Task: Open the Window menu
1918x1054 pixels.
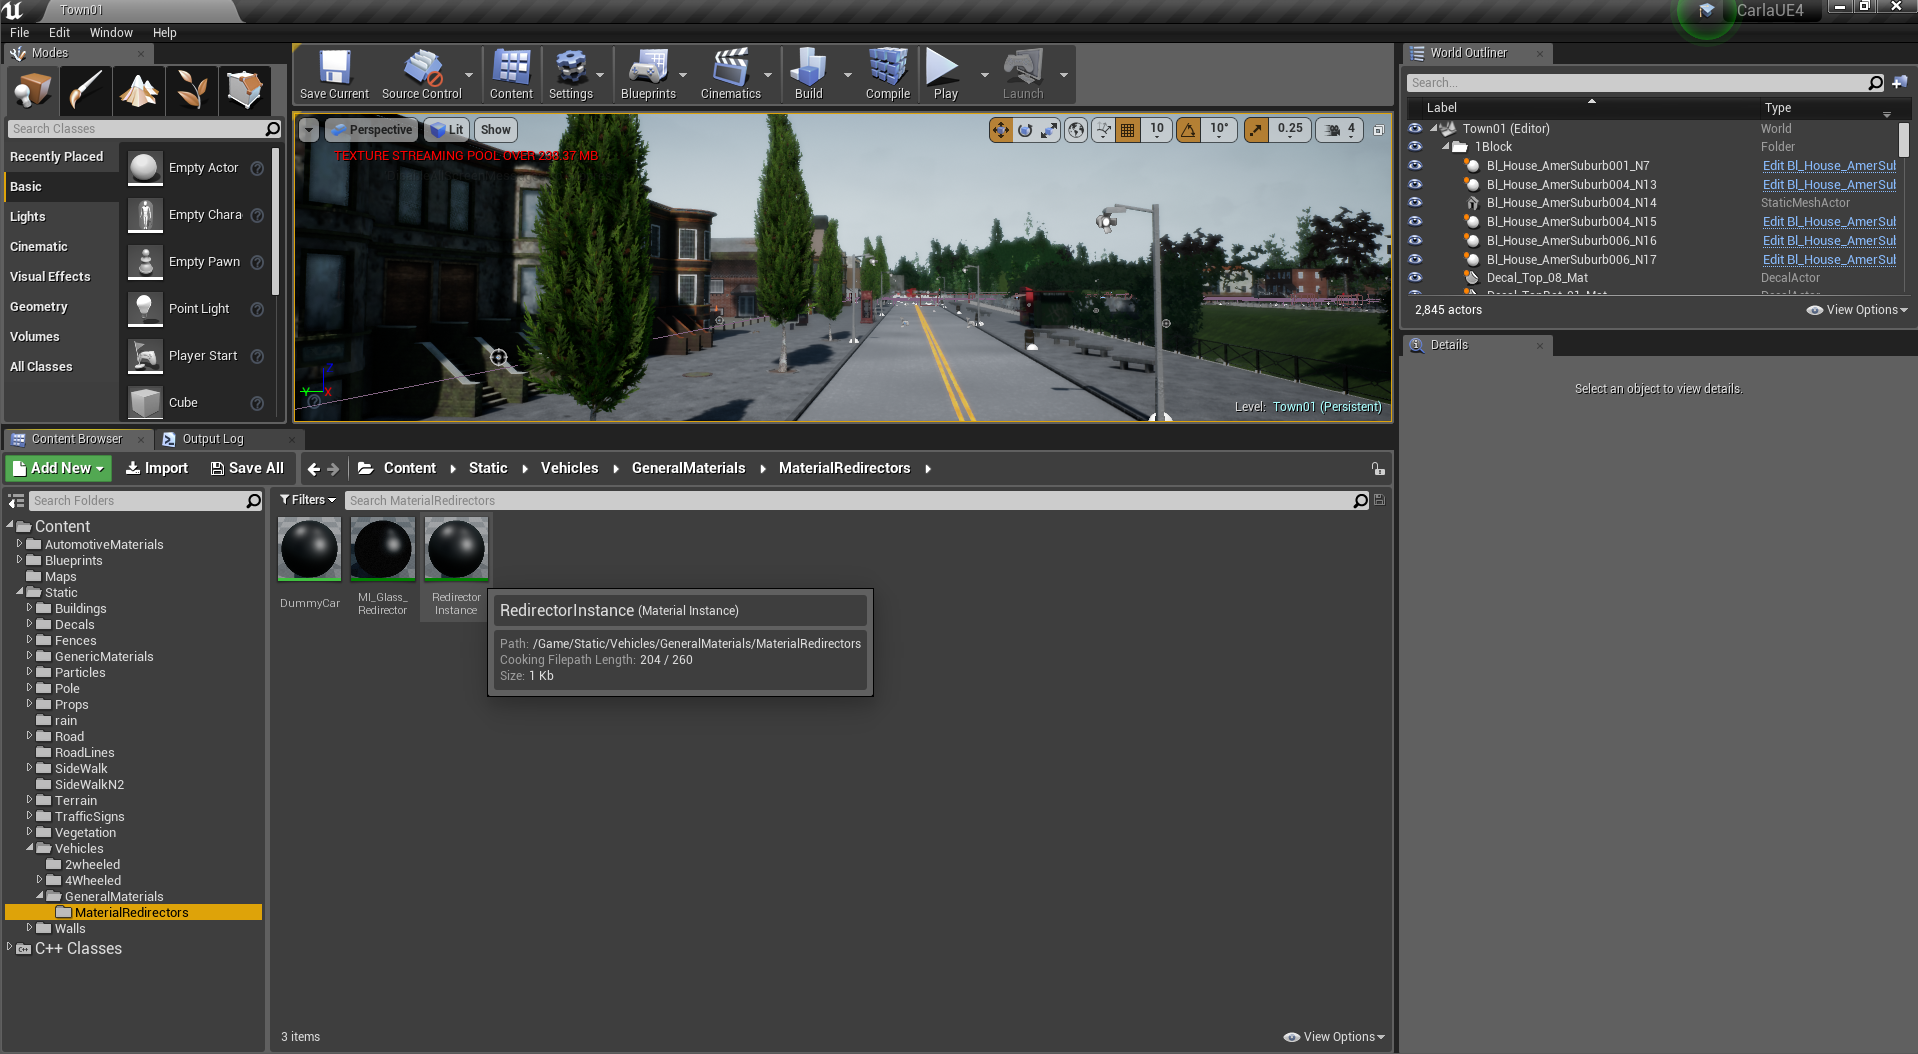Action: click(x=110, y=33)
